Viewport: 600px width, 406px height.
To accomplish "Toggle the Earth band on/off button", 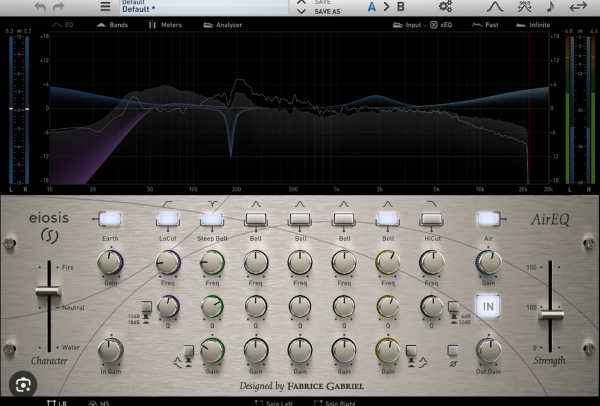I will point(111,218).
